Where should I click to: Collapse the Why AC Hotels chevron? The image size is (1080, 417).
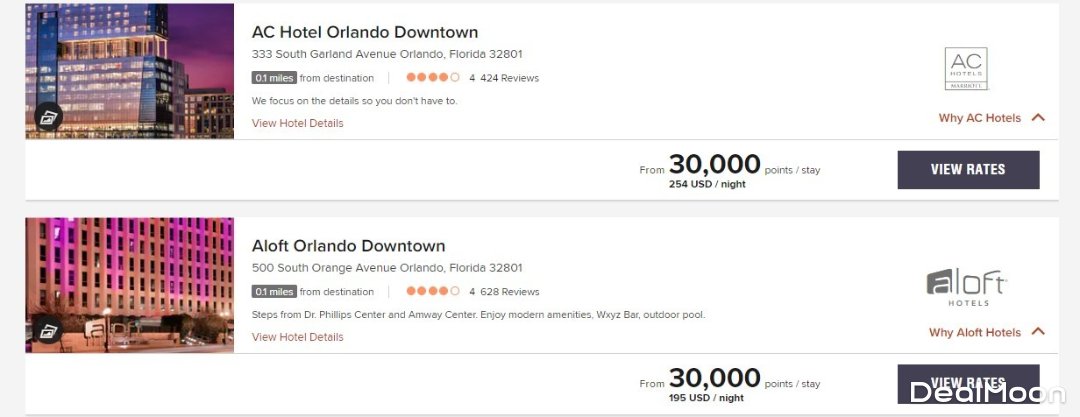[1038, 118]
